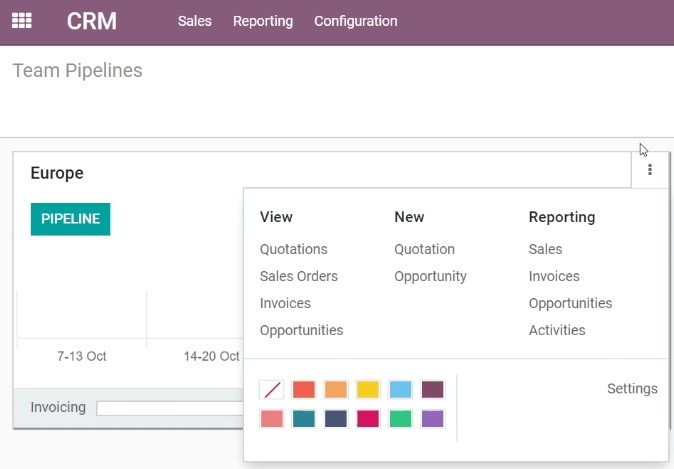This screenshot has height=469, width=674.
Task: Select the no-color swatch with red slash
Action: 272,390
